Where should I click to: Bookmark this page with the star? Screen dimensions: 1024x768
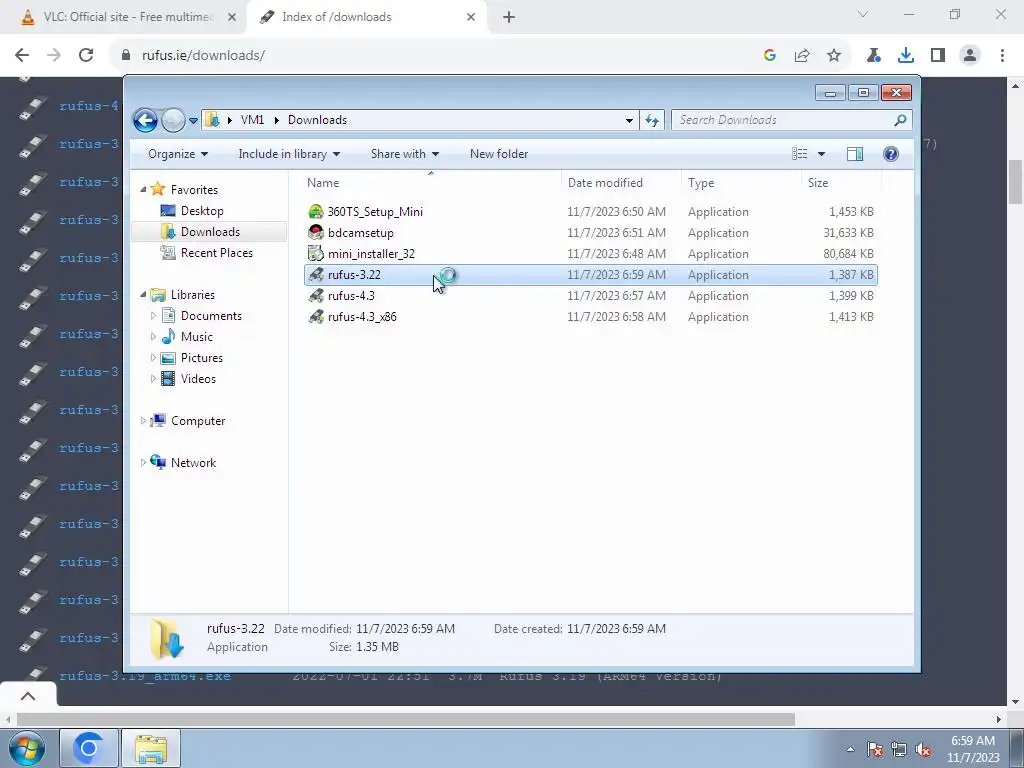pyautogui.click(x=834, y=56)
